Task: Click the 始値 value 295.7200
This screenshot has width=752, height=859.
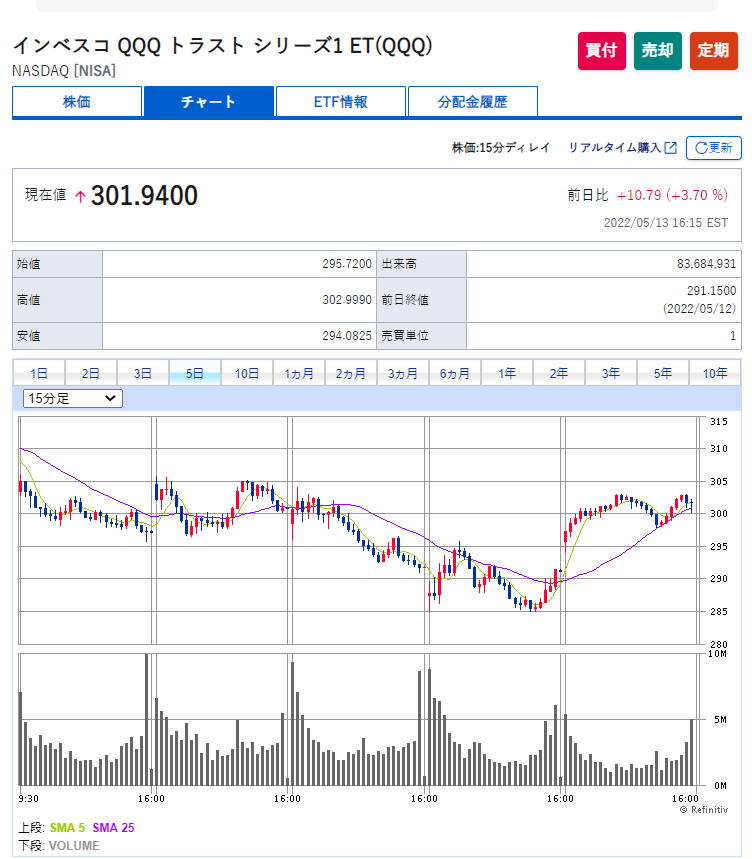Action: (347, 264)
